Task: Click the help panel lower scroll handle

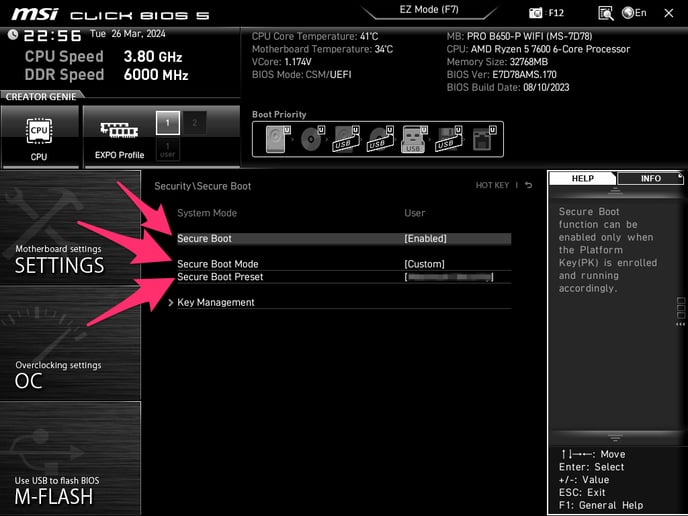Action: click(615, 438)
